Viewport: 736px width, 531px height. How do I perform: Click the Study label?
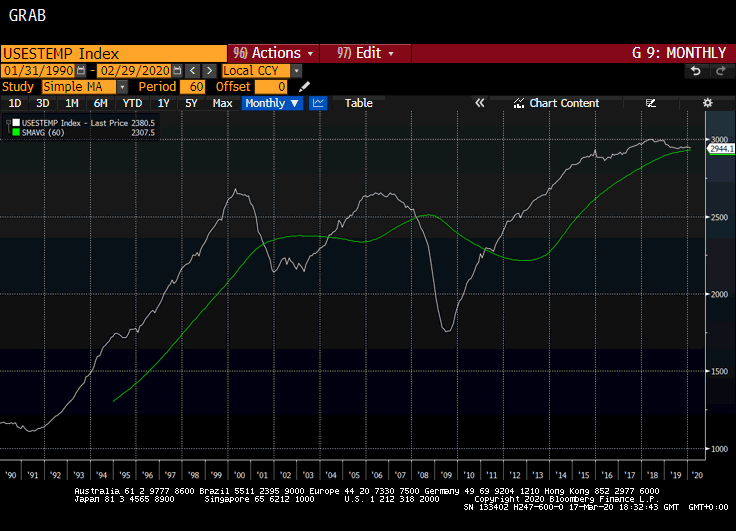click(x=18, y=87)
